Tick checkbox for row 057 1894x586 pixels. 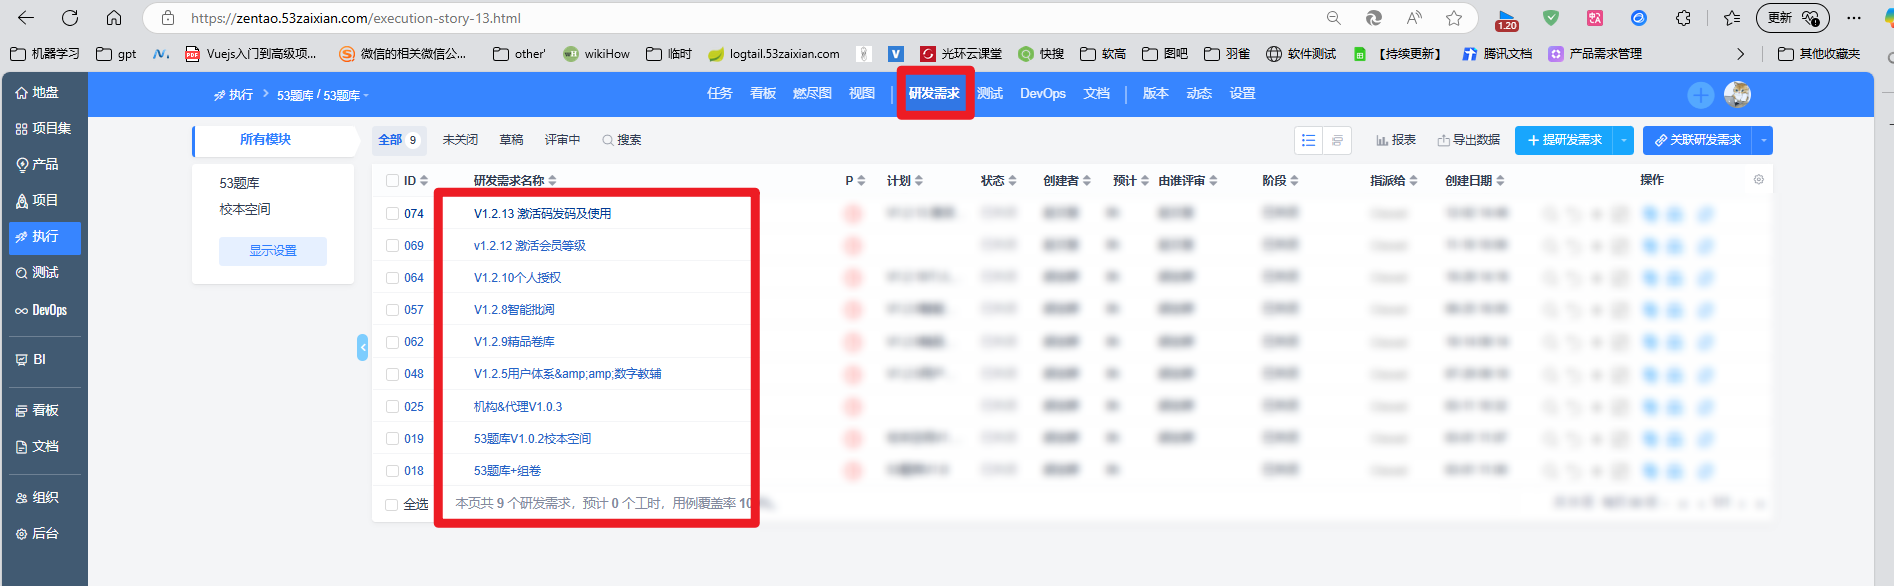[x=392, y=310]
